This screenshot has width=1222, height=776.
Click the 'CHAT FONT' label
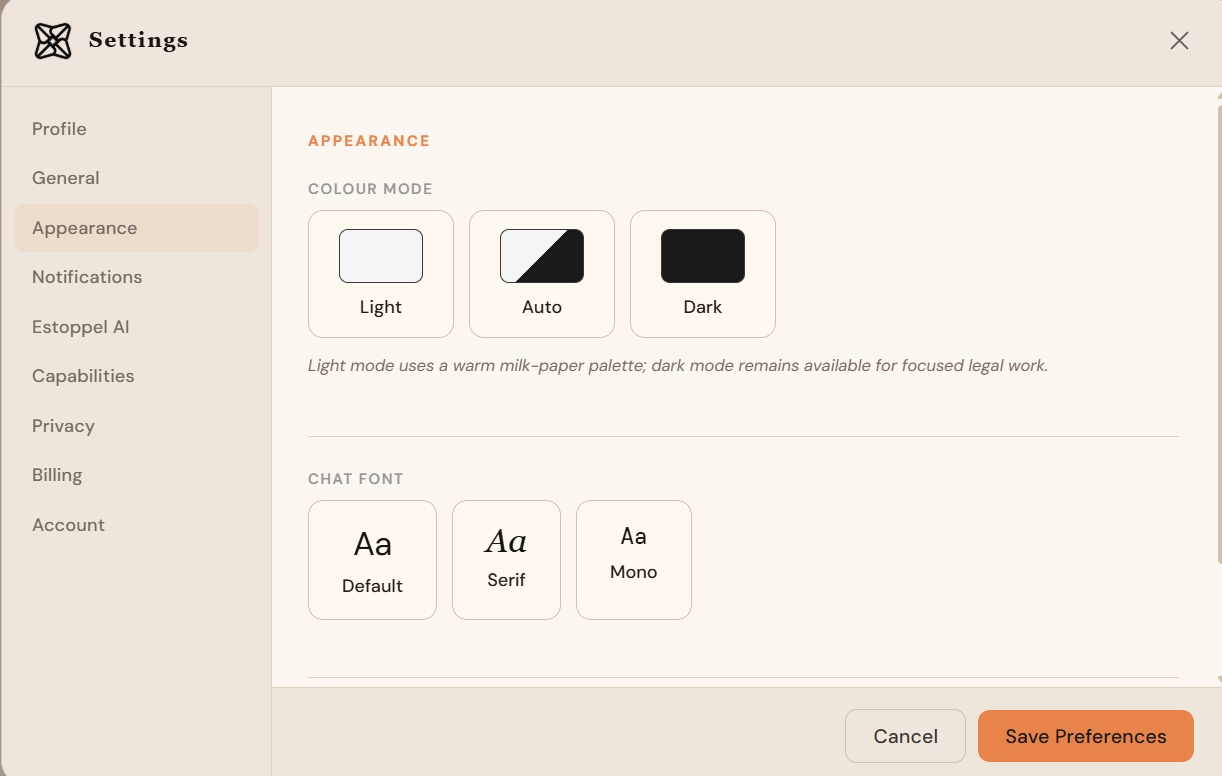[x=356, y=479]
